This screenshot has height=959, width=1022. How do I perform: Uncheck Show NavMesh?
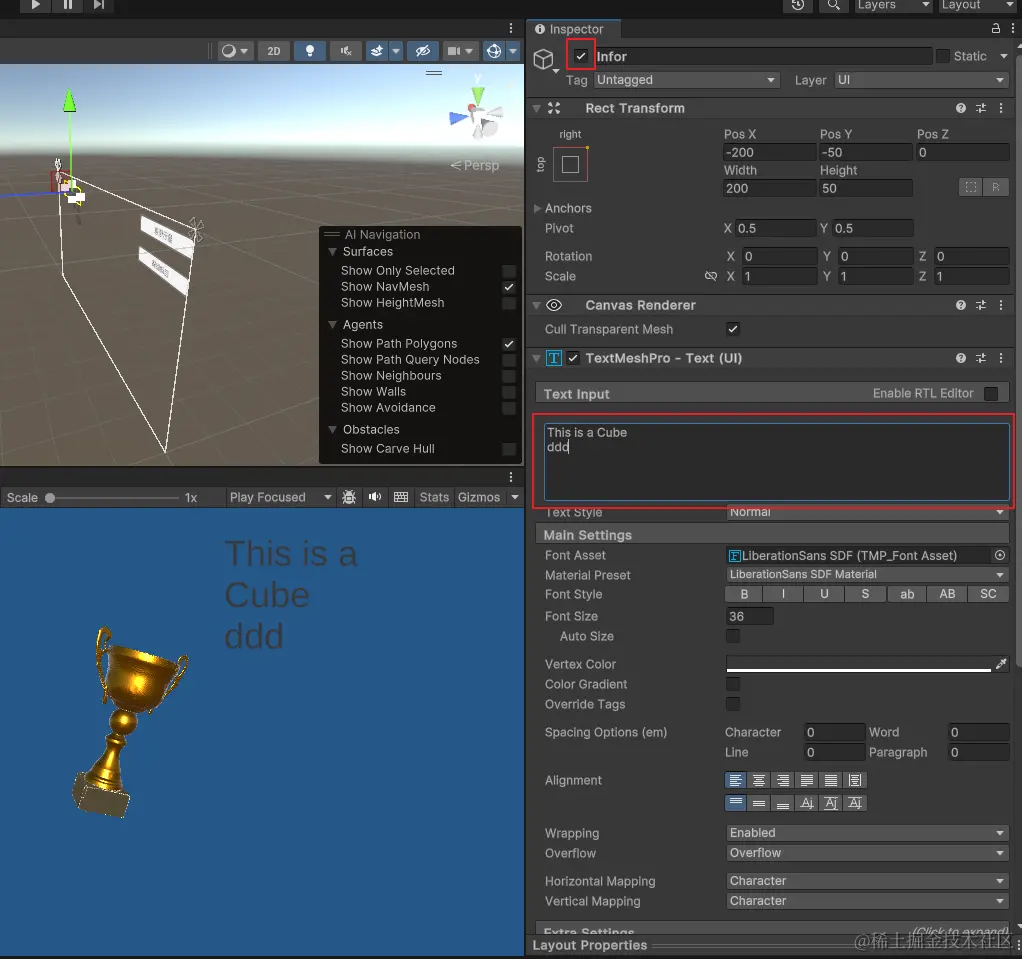tap(509, 287)
